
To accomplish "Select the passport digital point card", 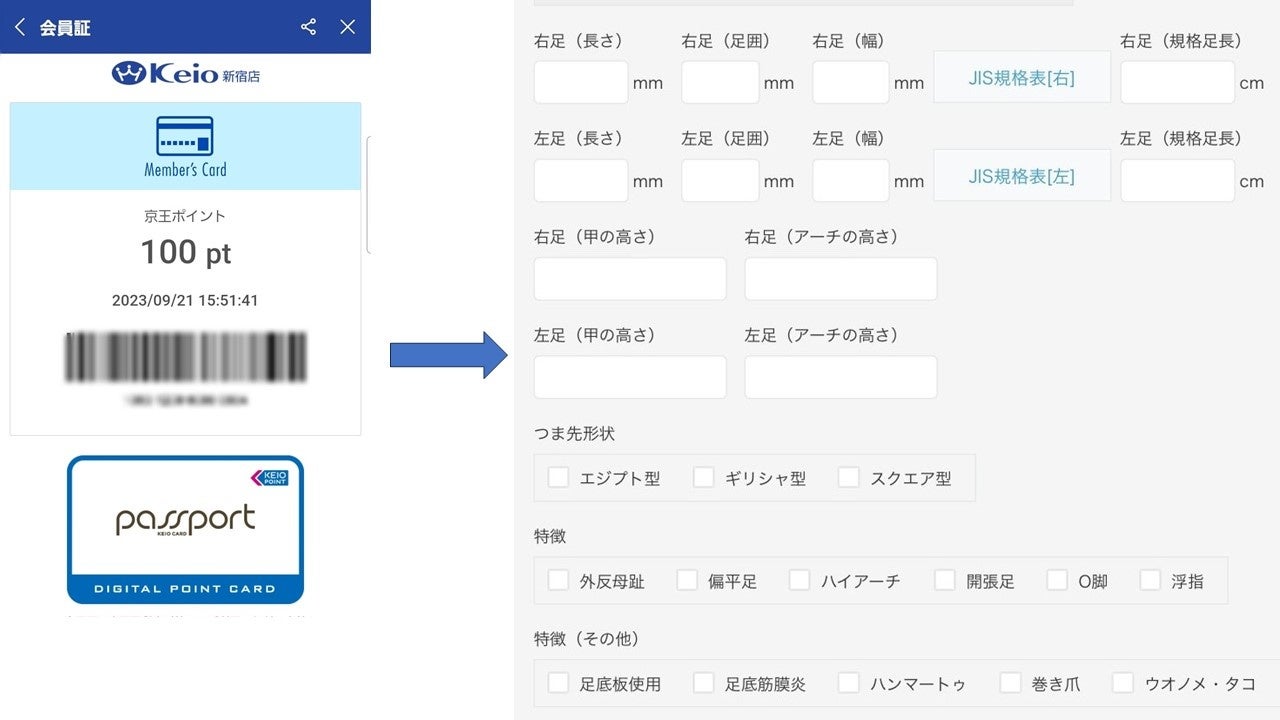I will [185, 528].
